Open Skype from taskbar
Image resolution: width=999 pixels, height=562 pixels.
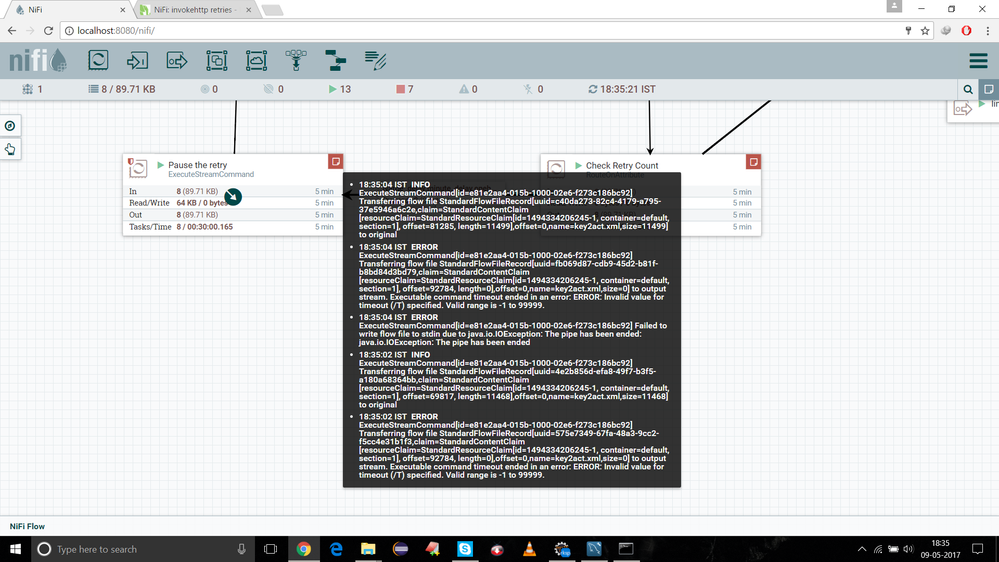pos(465,549)
